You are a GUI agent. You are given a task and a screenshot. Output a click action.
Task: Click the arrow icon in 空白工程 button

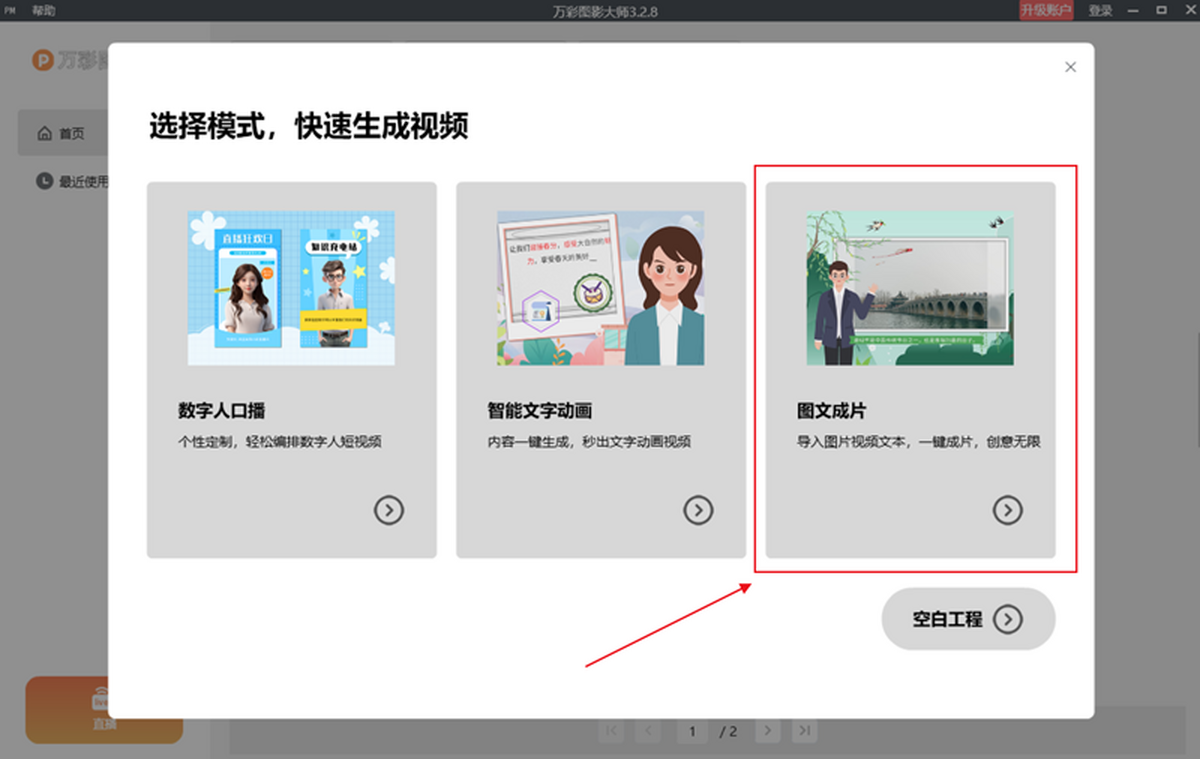(x=1007, y=619)
